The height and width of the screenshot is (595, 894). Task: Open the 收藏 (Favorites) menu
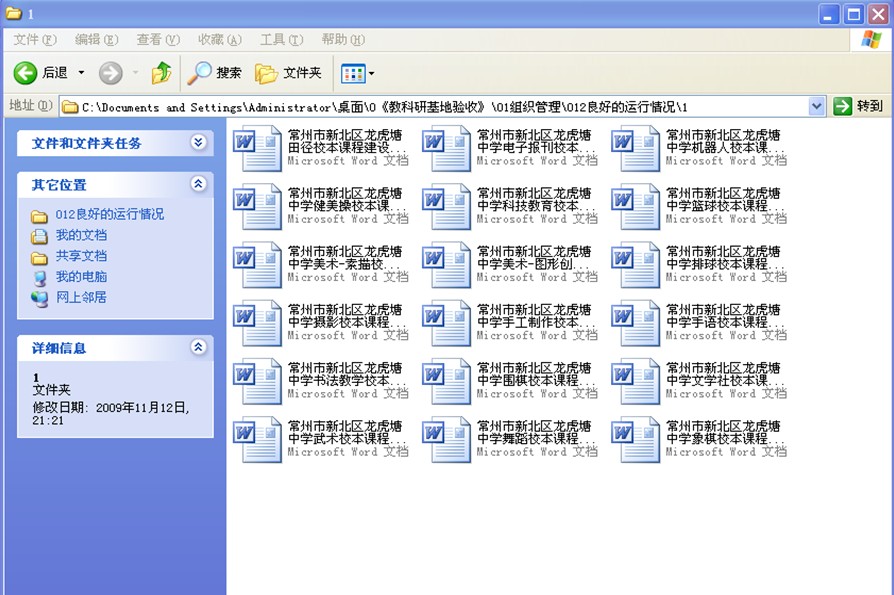(x=220, y=39)
